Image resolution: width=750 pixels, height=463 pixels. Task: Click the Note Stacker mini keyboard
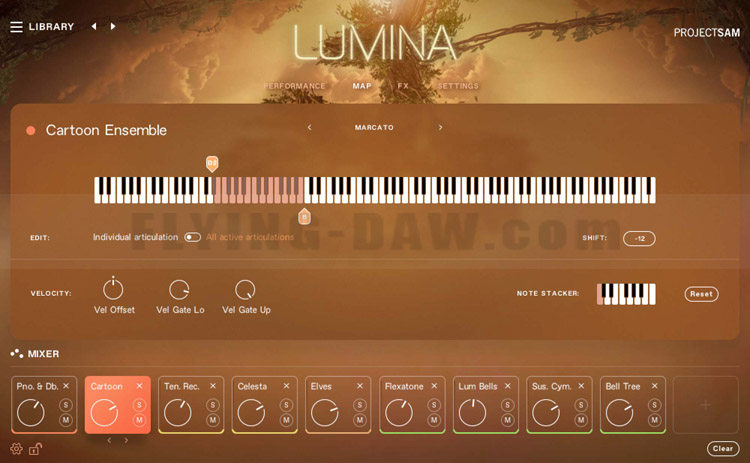point(626,294)
